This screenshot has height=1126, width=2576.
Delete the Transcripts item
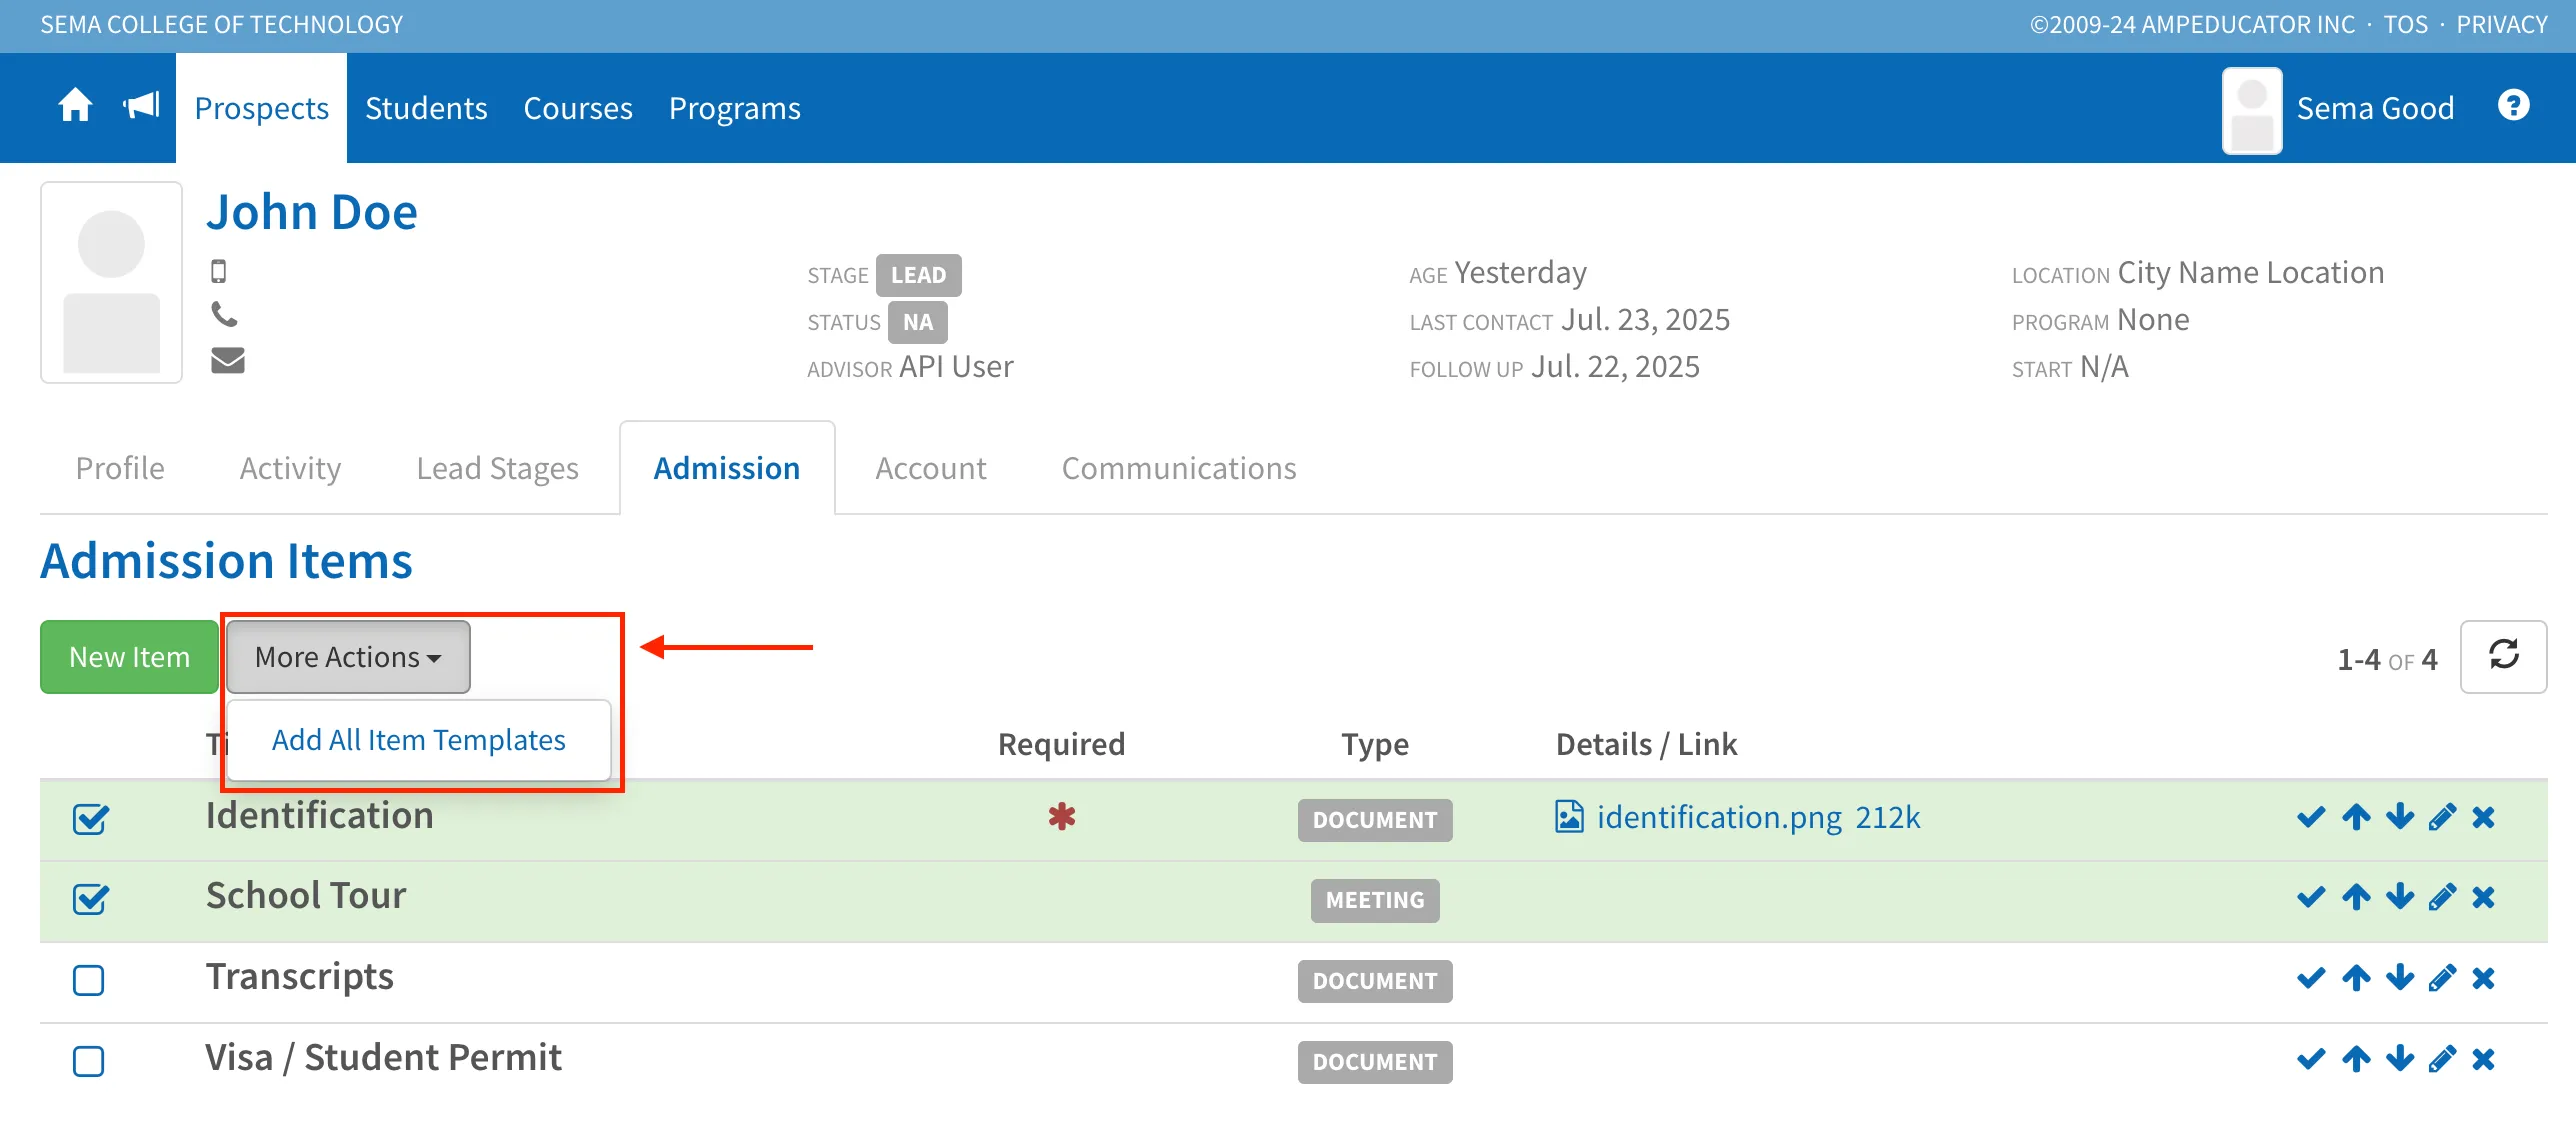[2483, 978]
